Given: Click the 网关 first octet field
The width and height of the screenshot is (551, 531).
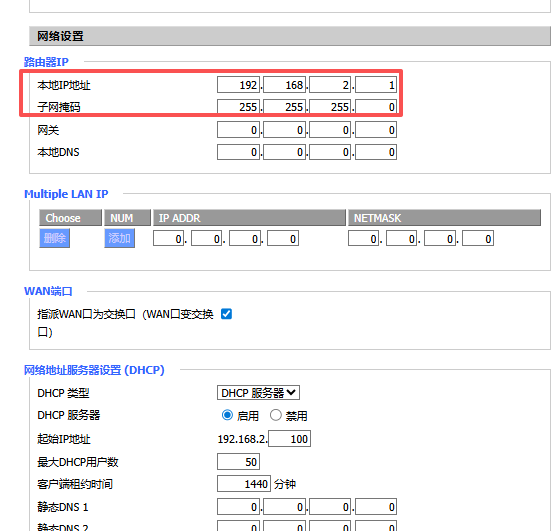Looking at the screenshot, I should (238, 130).
